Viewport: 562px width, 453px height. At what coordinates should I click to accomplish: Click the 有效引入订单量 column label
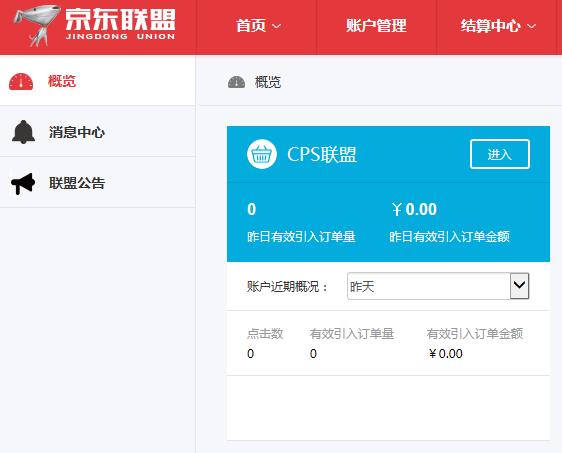352,334
